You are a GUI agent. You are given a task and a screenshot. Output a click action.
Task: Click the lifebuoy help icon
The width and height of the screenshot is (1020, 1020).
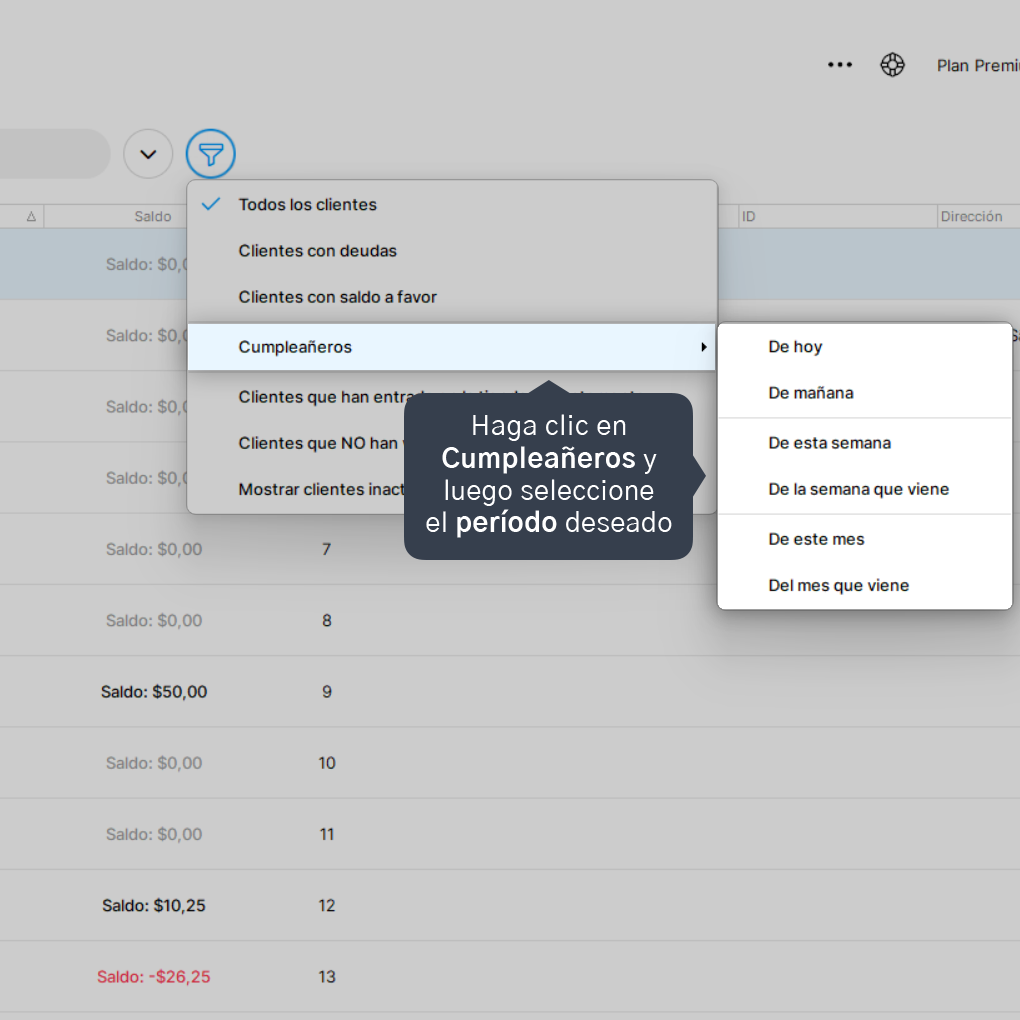[892, 65]
